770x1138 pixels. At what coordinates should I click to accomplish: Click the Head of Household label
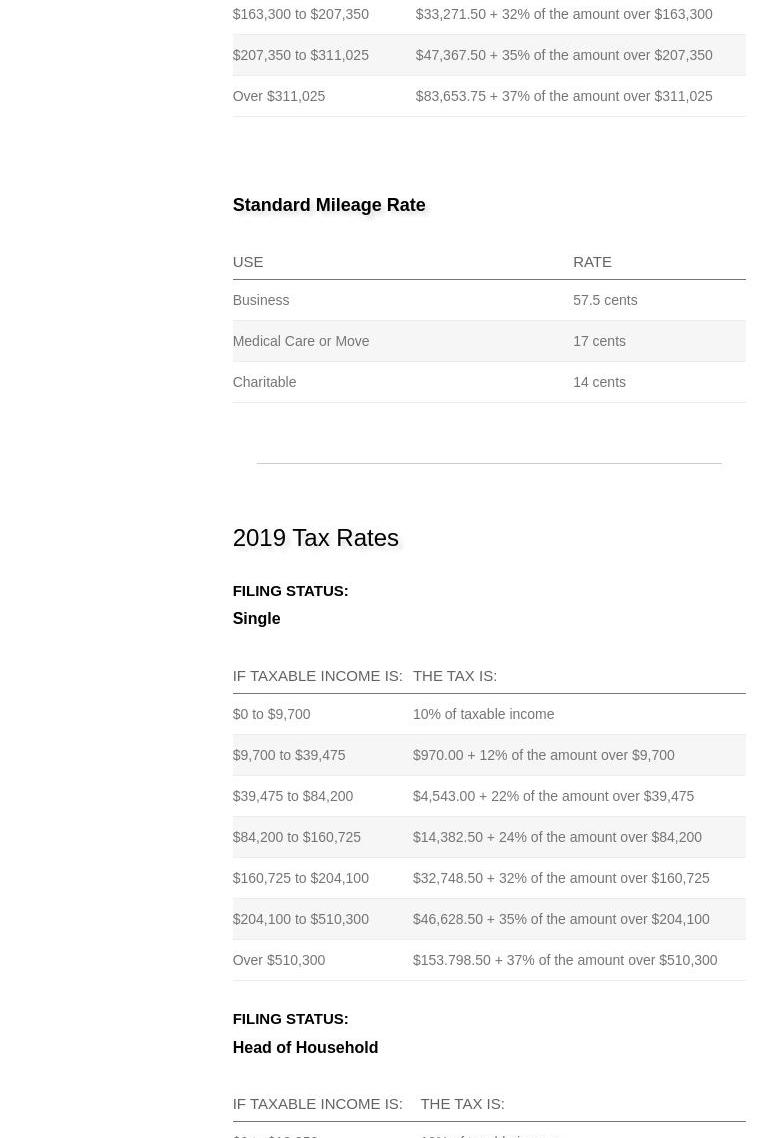point(305,1047)
